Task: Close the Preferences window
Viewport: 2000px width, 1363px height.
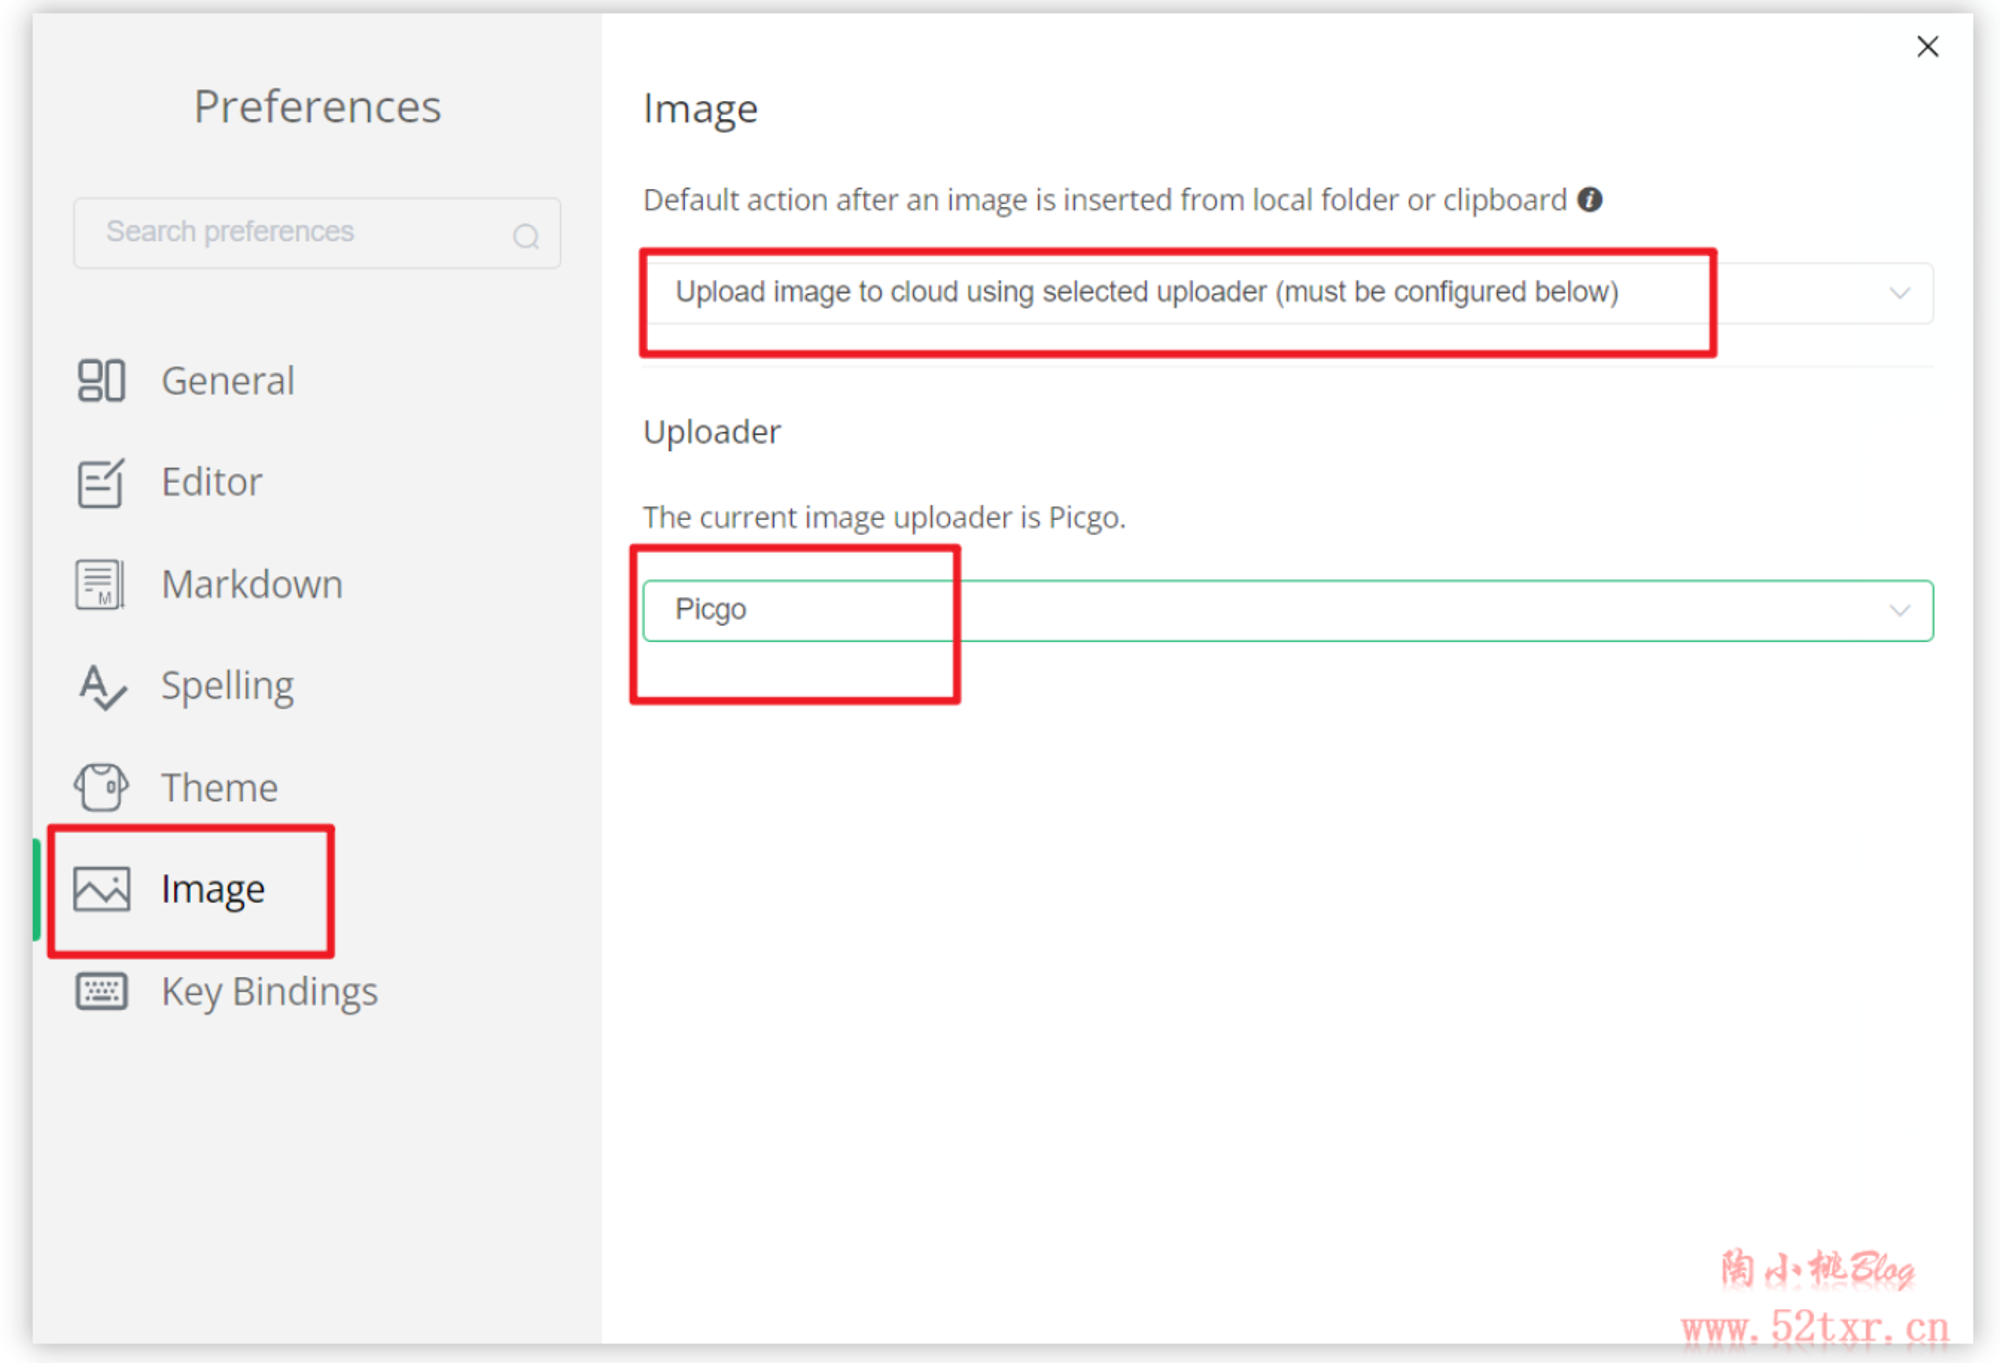Action: click(1927, 47)
